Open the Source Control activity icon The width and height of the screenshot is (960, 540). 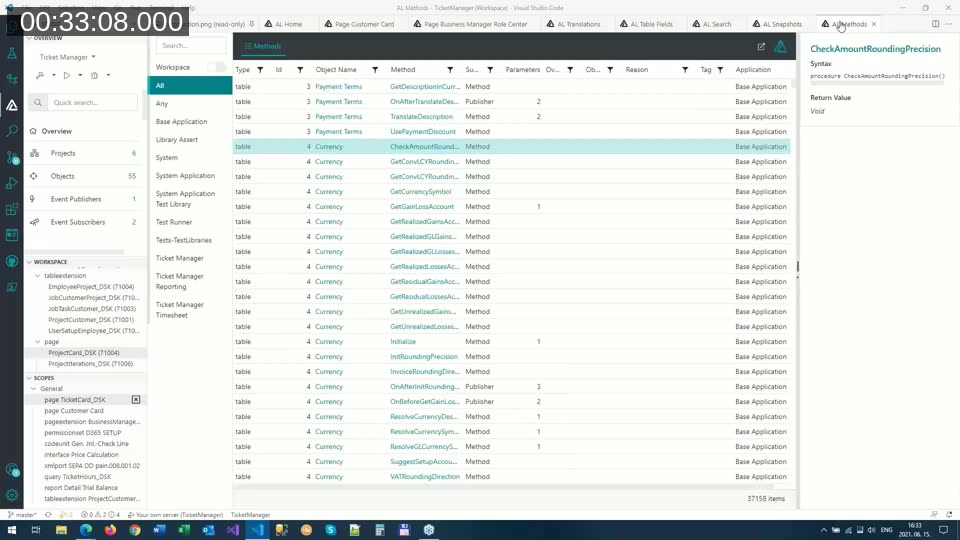12,157
